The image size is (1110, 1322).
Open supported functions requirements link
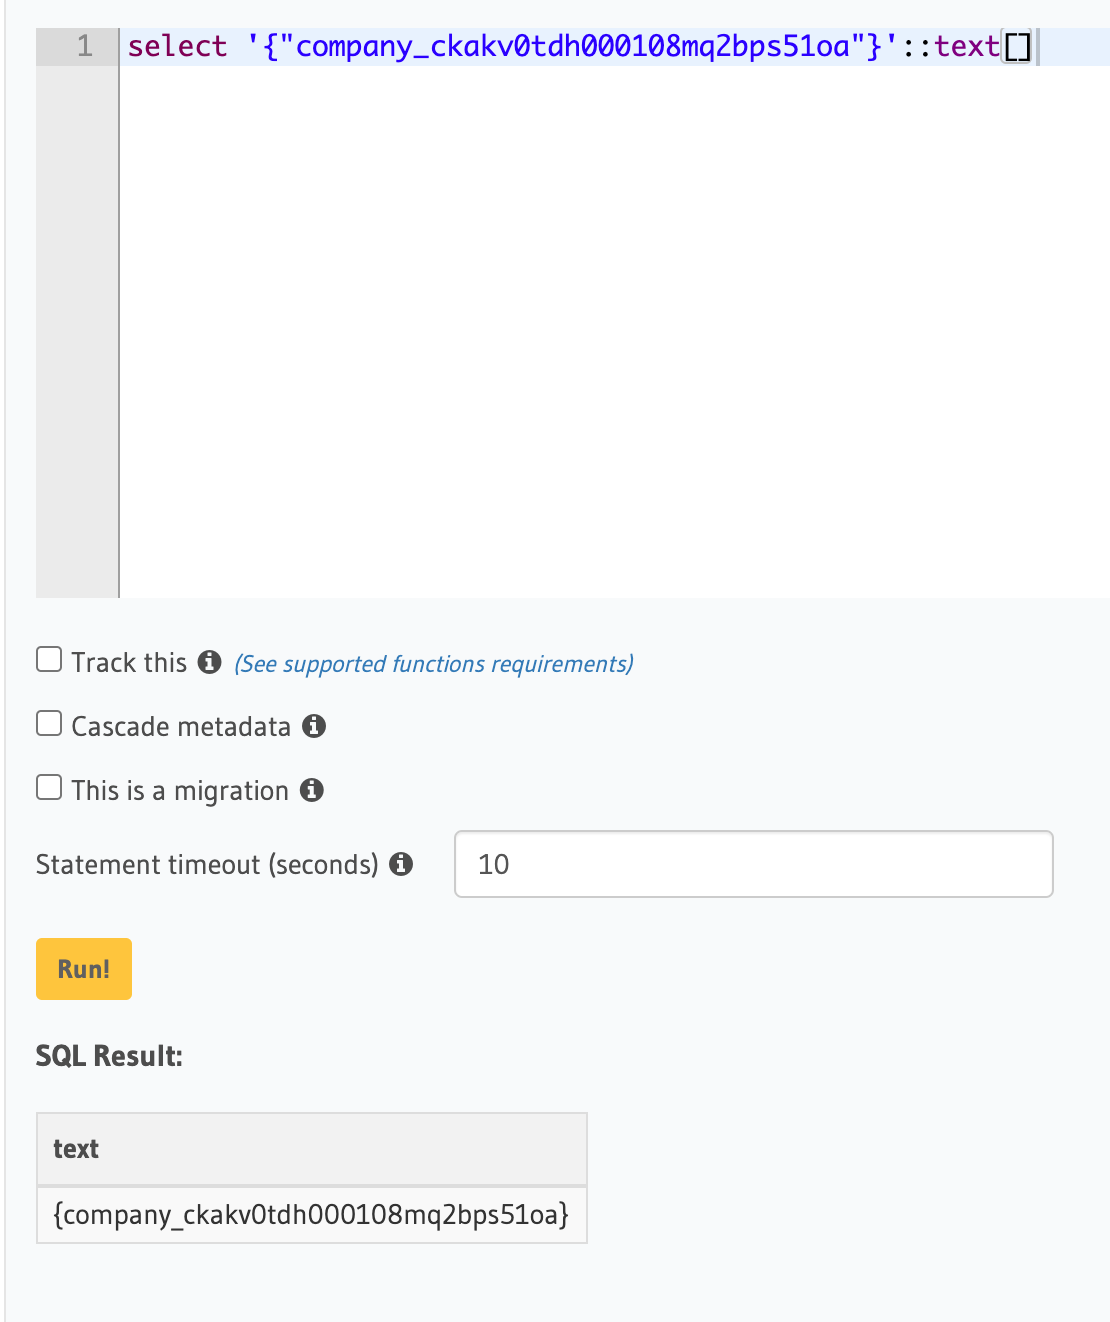coord(432,663)
